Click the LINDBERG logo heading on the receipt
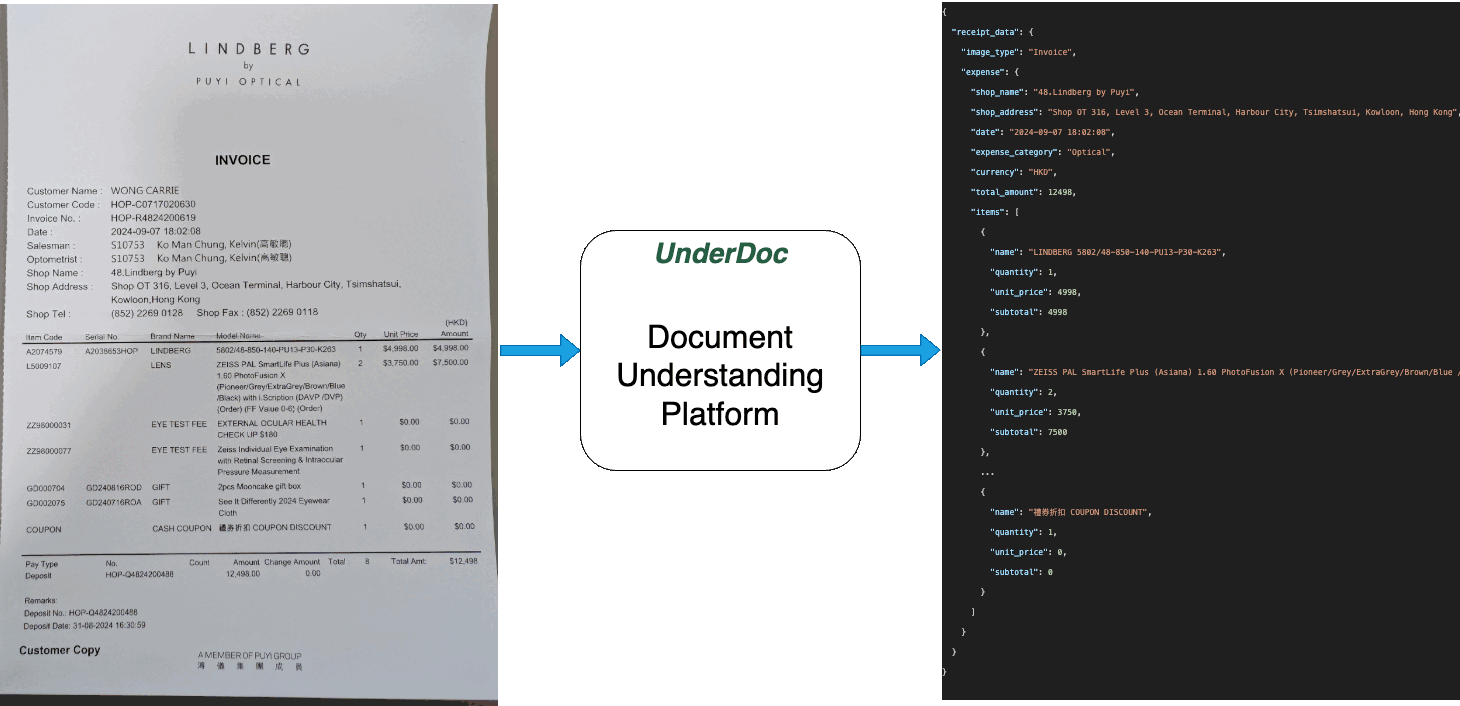Image resolution: width=1460 pixels, height=706 pixels. [249, 48]
